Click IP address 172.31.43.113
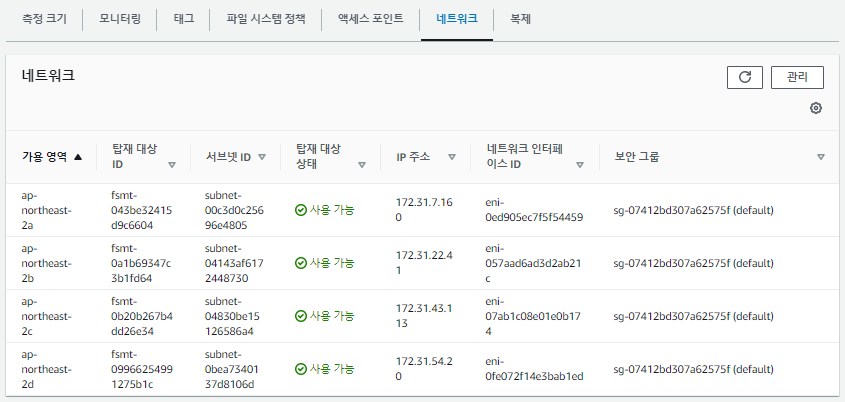Screen dimensions: 845x402 pyautogui.click(x=424, y=316)
